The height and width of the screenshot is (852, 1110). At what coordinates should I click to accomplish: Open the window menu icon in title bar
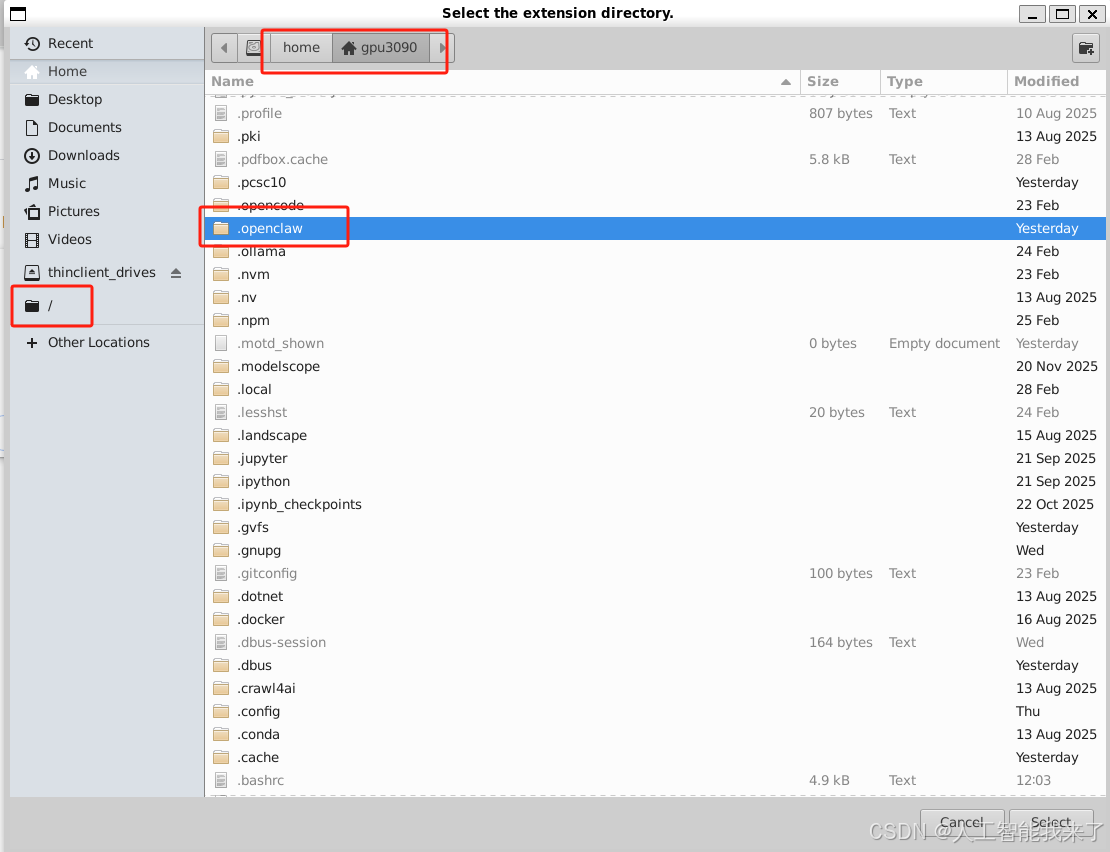(x=18, y=13)
